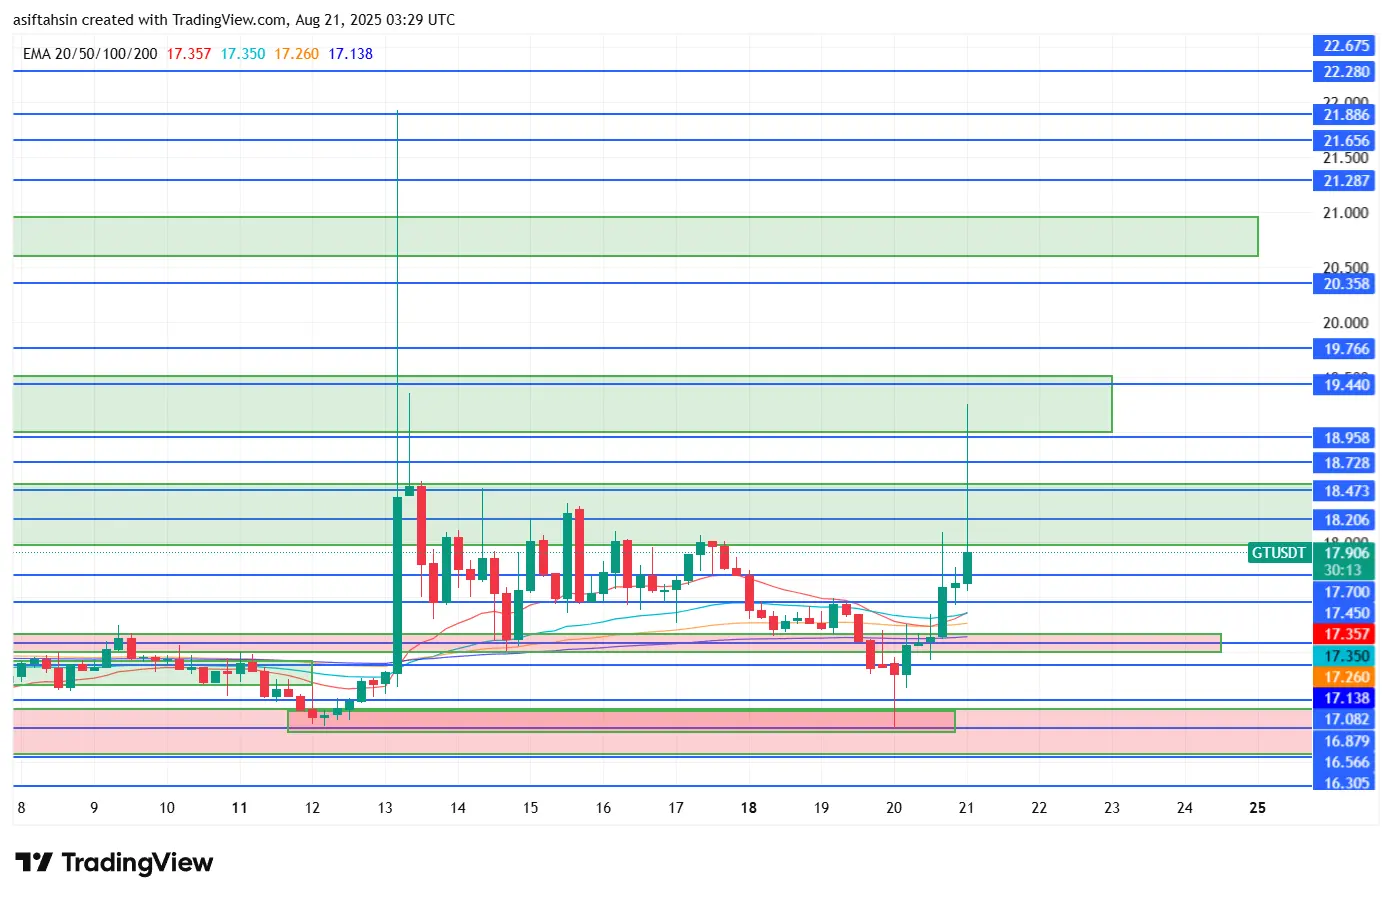The width and height of the screenshot is (1392, 900).
Task: Click date 25 on the time axis
Action: (1257, 808)
